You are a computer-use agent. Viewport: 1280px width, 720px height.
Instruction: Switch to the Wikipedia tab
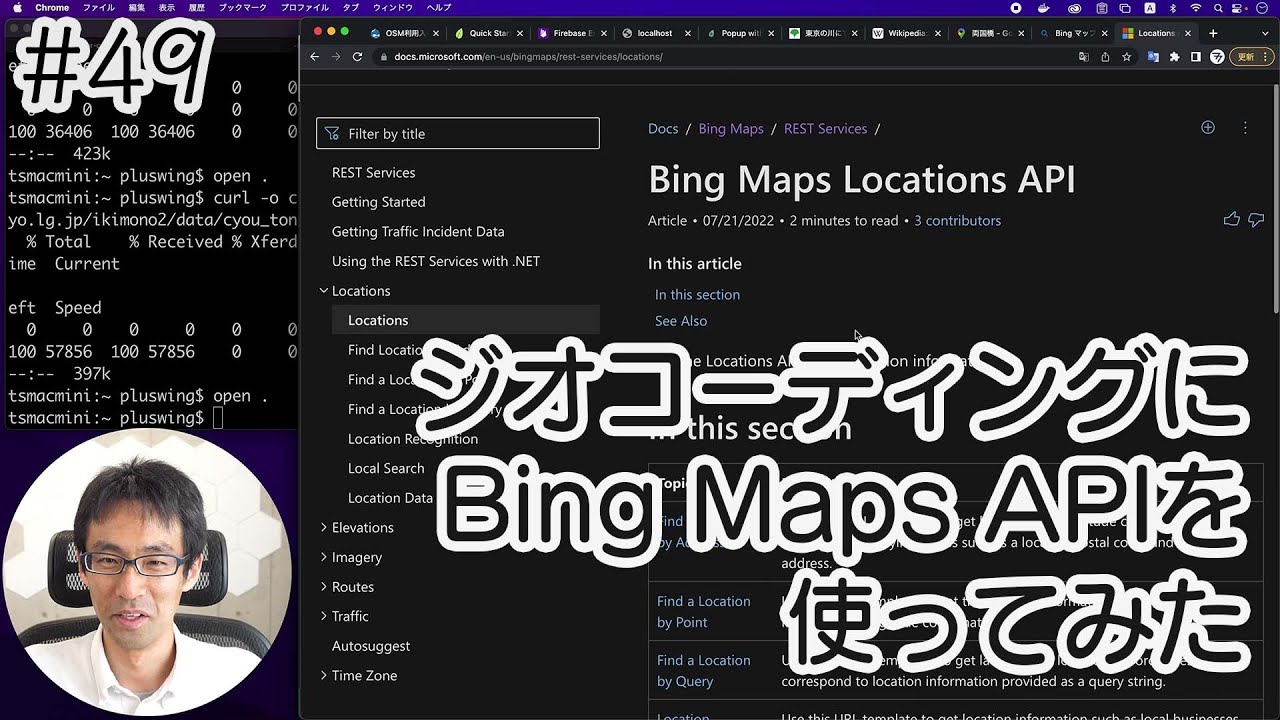tap(907, 33)
